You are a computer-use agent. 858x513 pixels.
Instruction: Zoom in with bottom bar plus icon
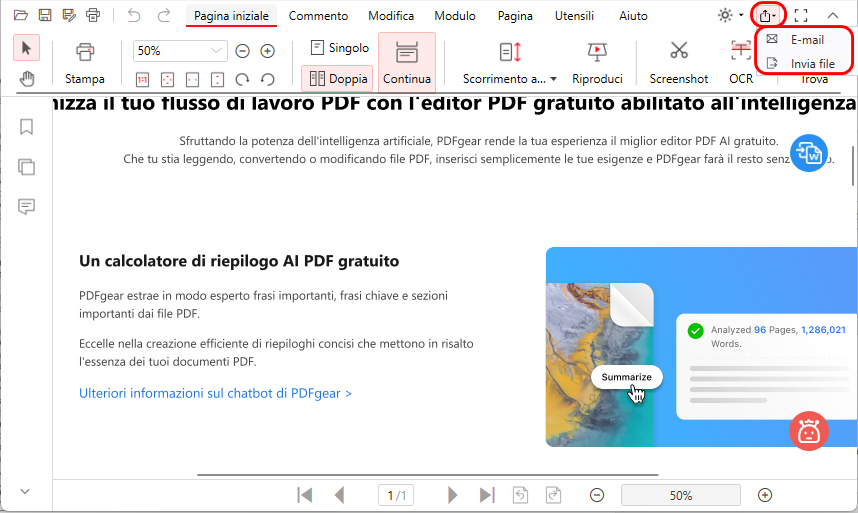point(765,495)
